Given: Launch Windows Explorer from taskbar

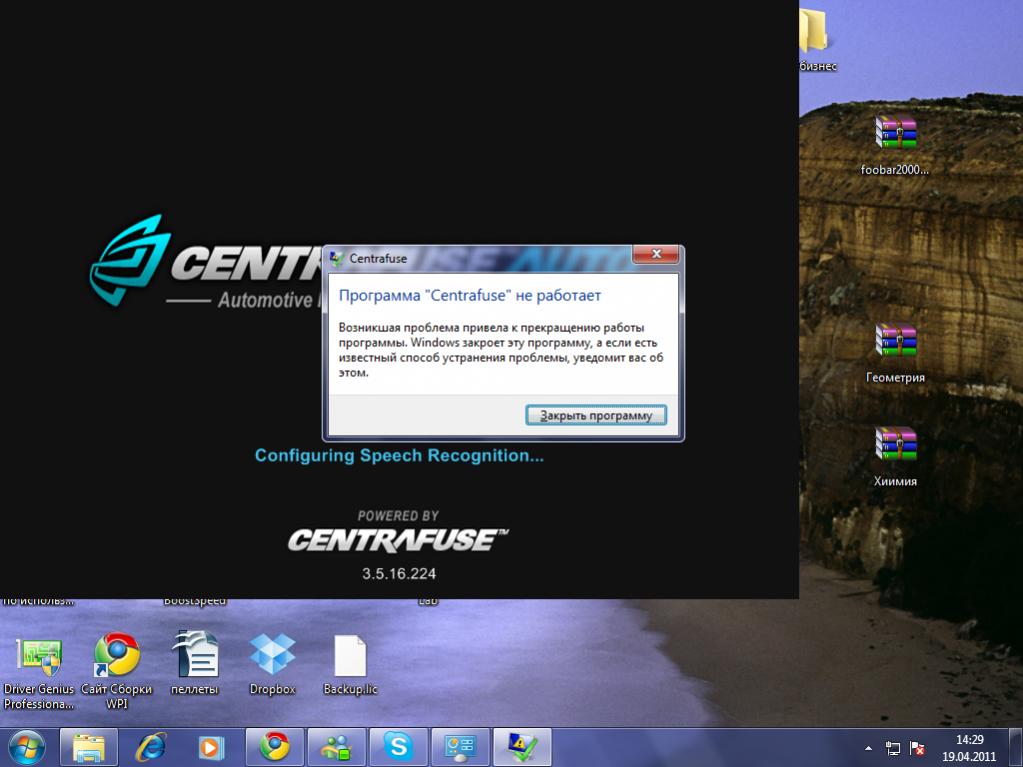Looking at the screenshot, I should [89, 746].
